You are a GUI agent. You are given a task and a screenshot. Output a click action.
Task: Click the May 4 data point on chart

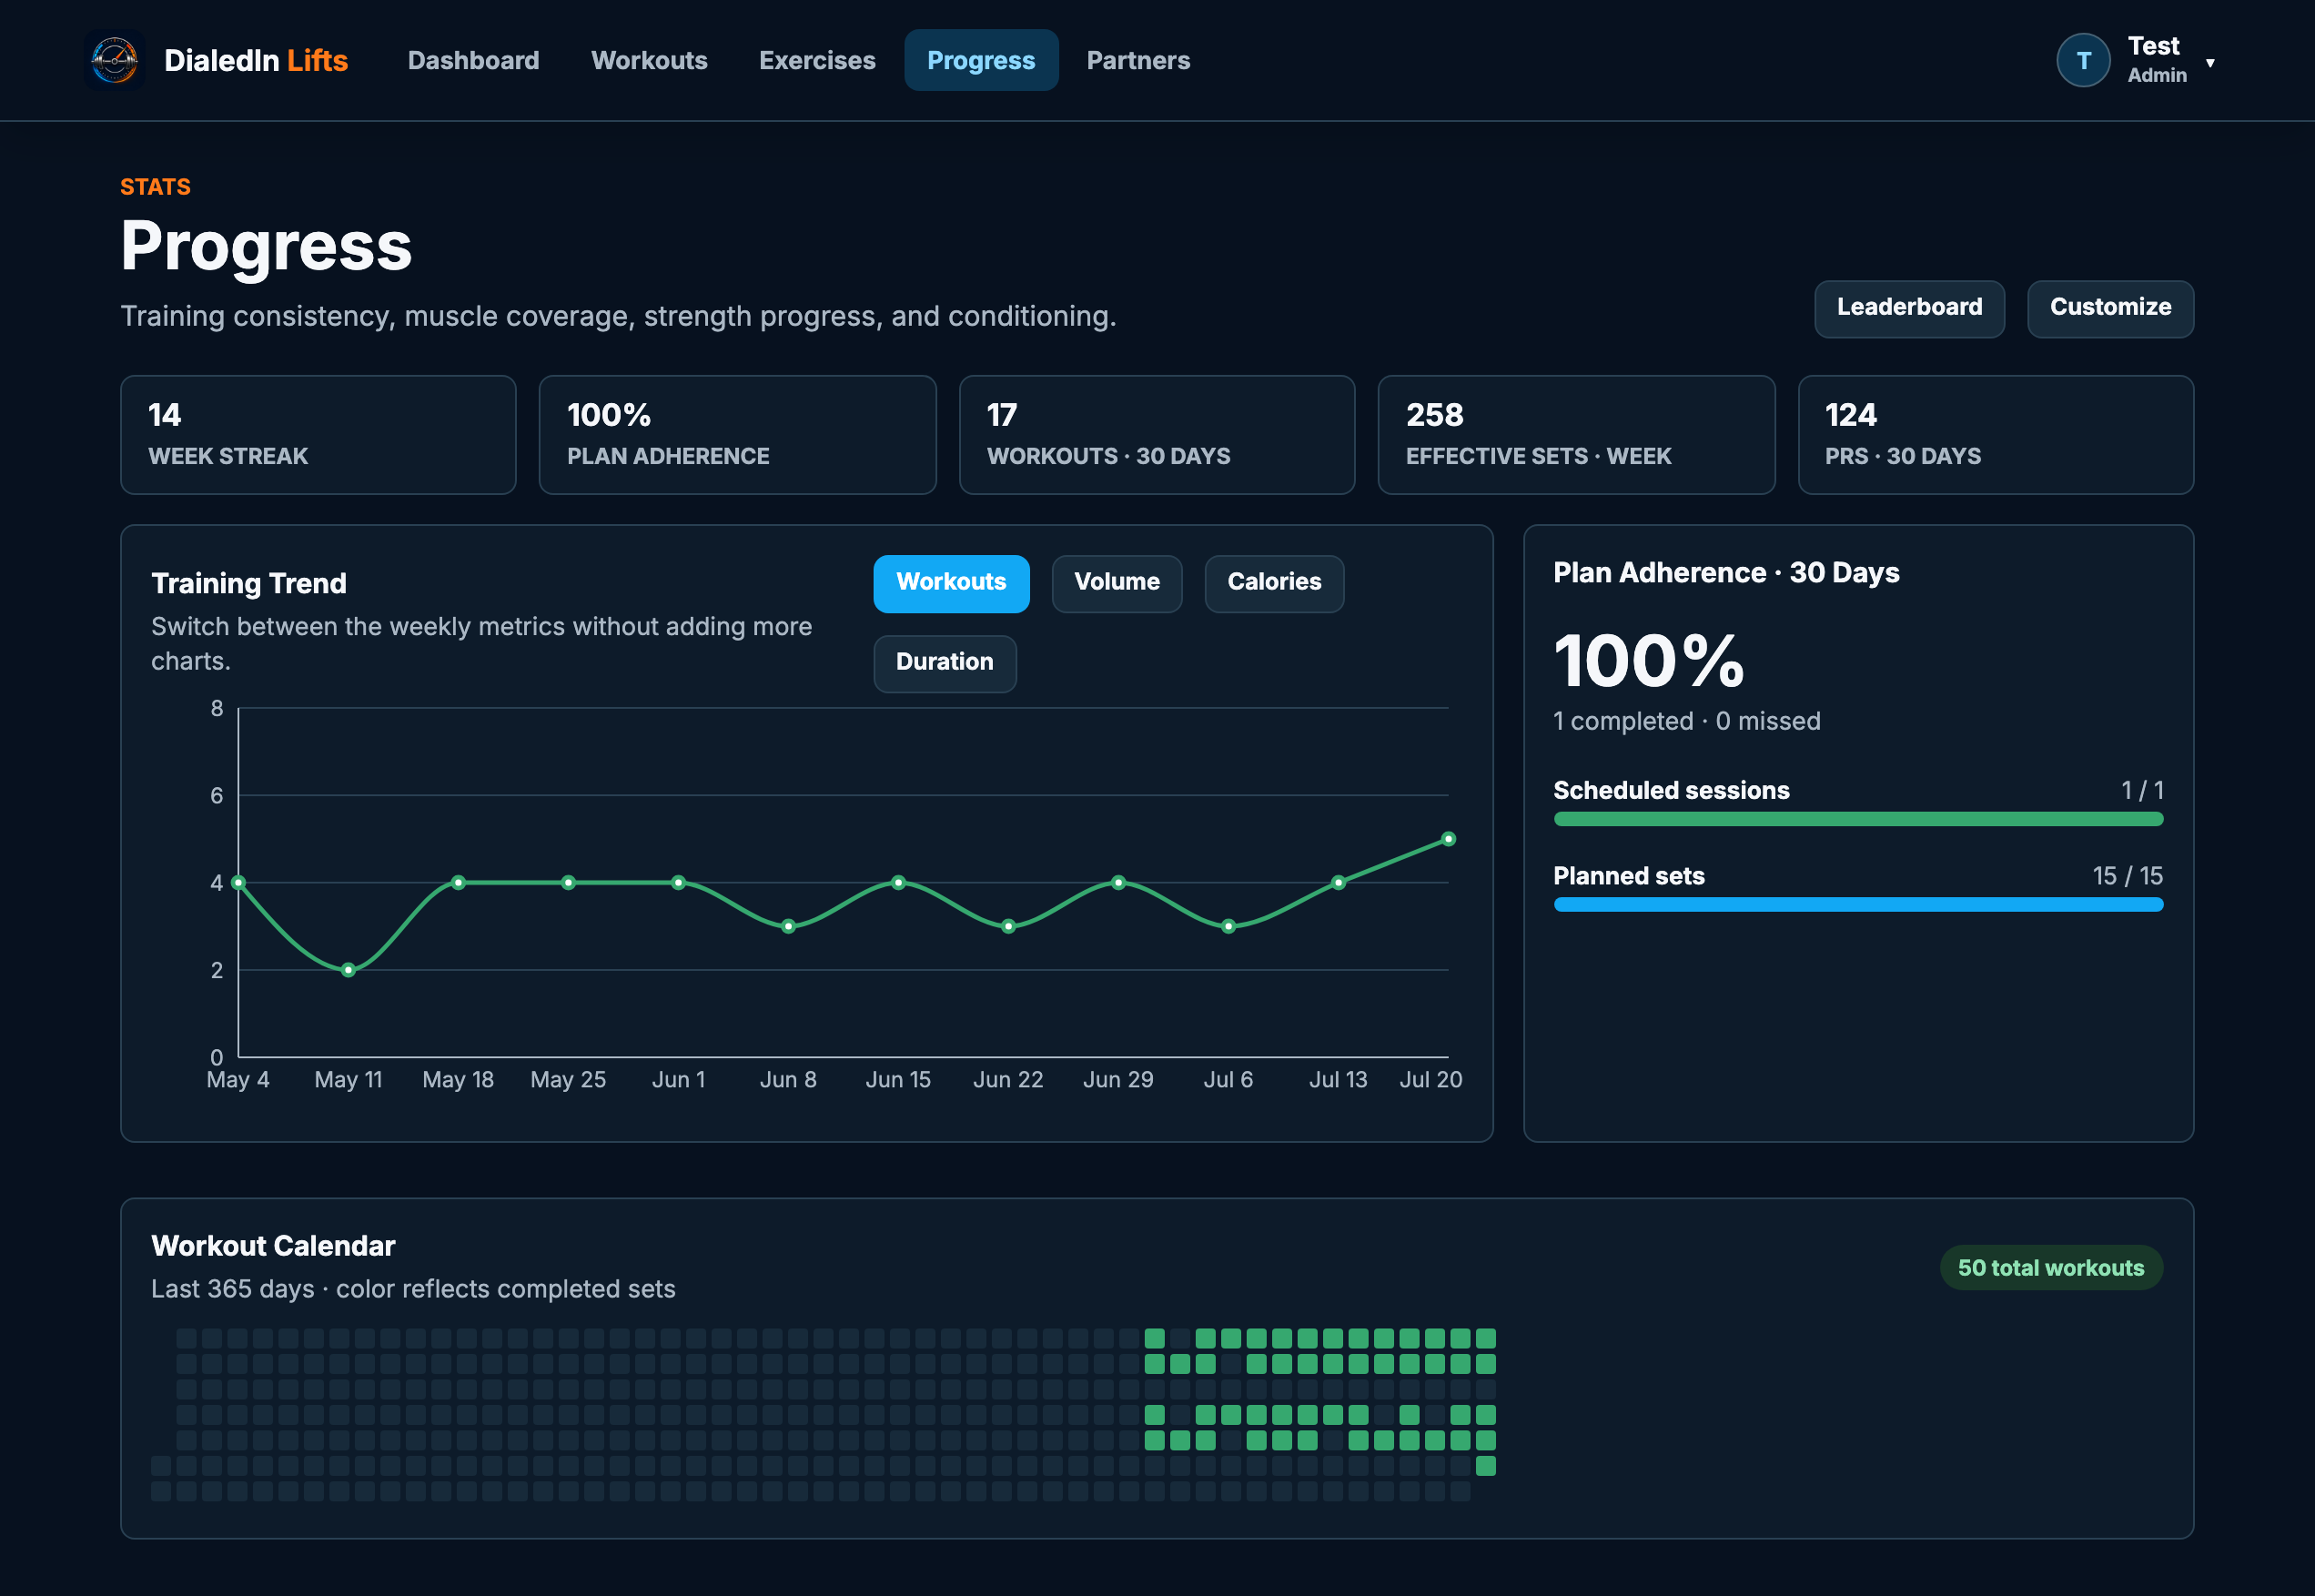coord(238,882)
